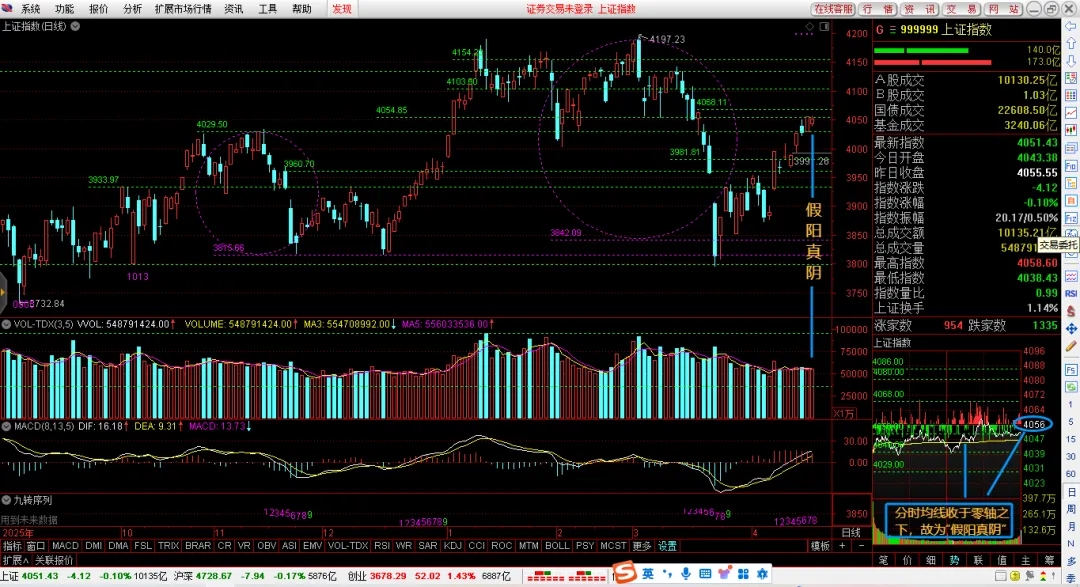Click the 行情 button in title bar
1080x587 pixels.
coord(878,9)
